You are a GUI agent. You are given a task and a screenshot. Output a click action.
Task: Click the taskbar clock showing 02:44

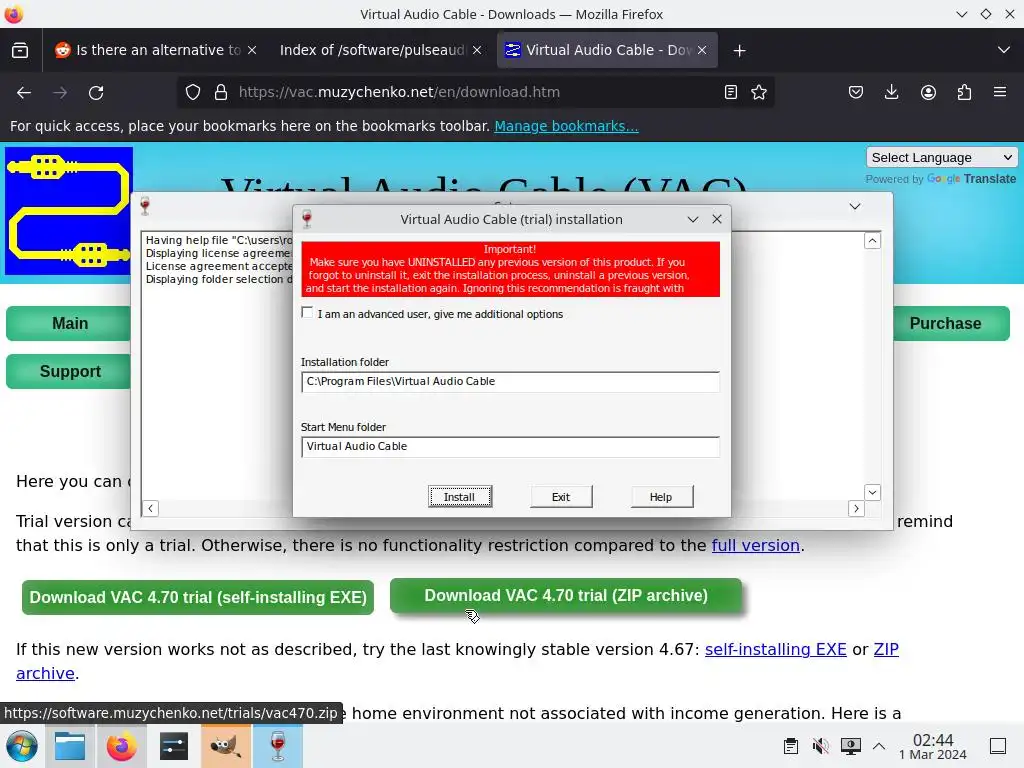click(x=933, y=746)
